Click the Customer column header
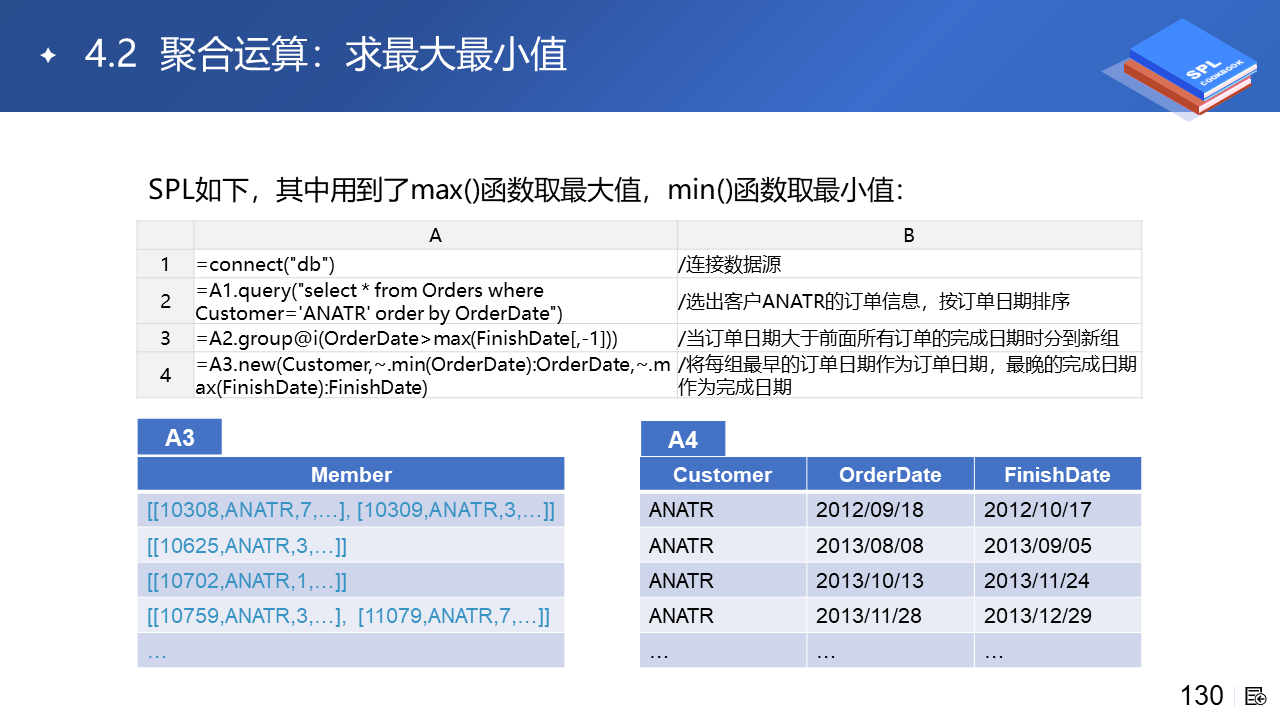The width and height of the screenshot is (1280, 720). coord(722,474)
